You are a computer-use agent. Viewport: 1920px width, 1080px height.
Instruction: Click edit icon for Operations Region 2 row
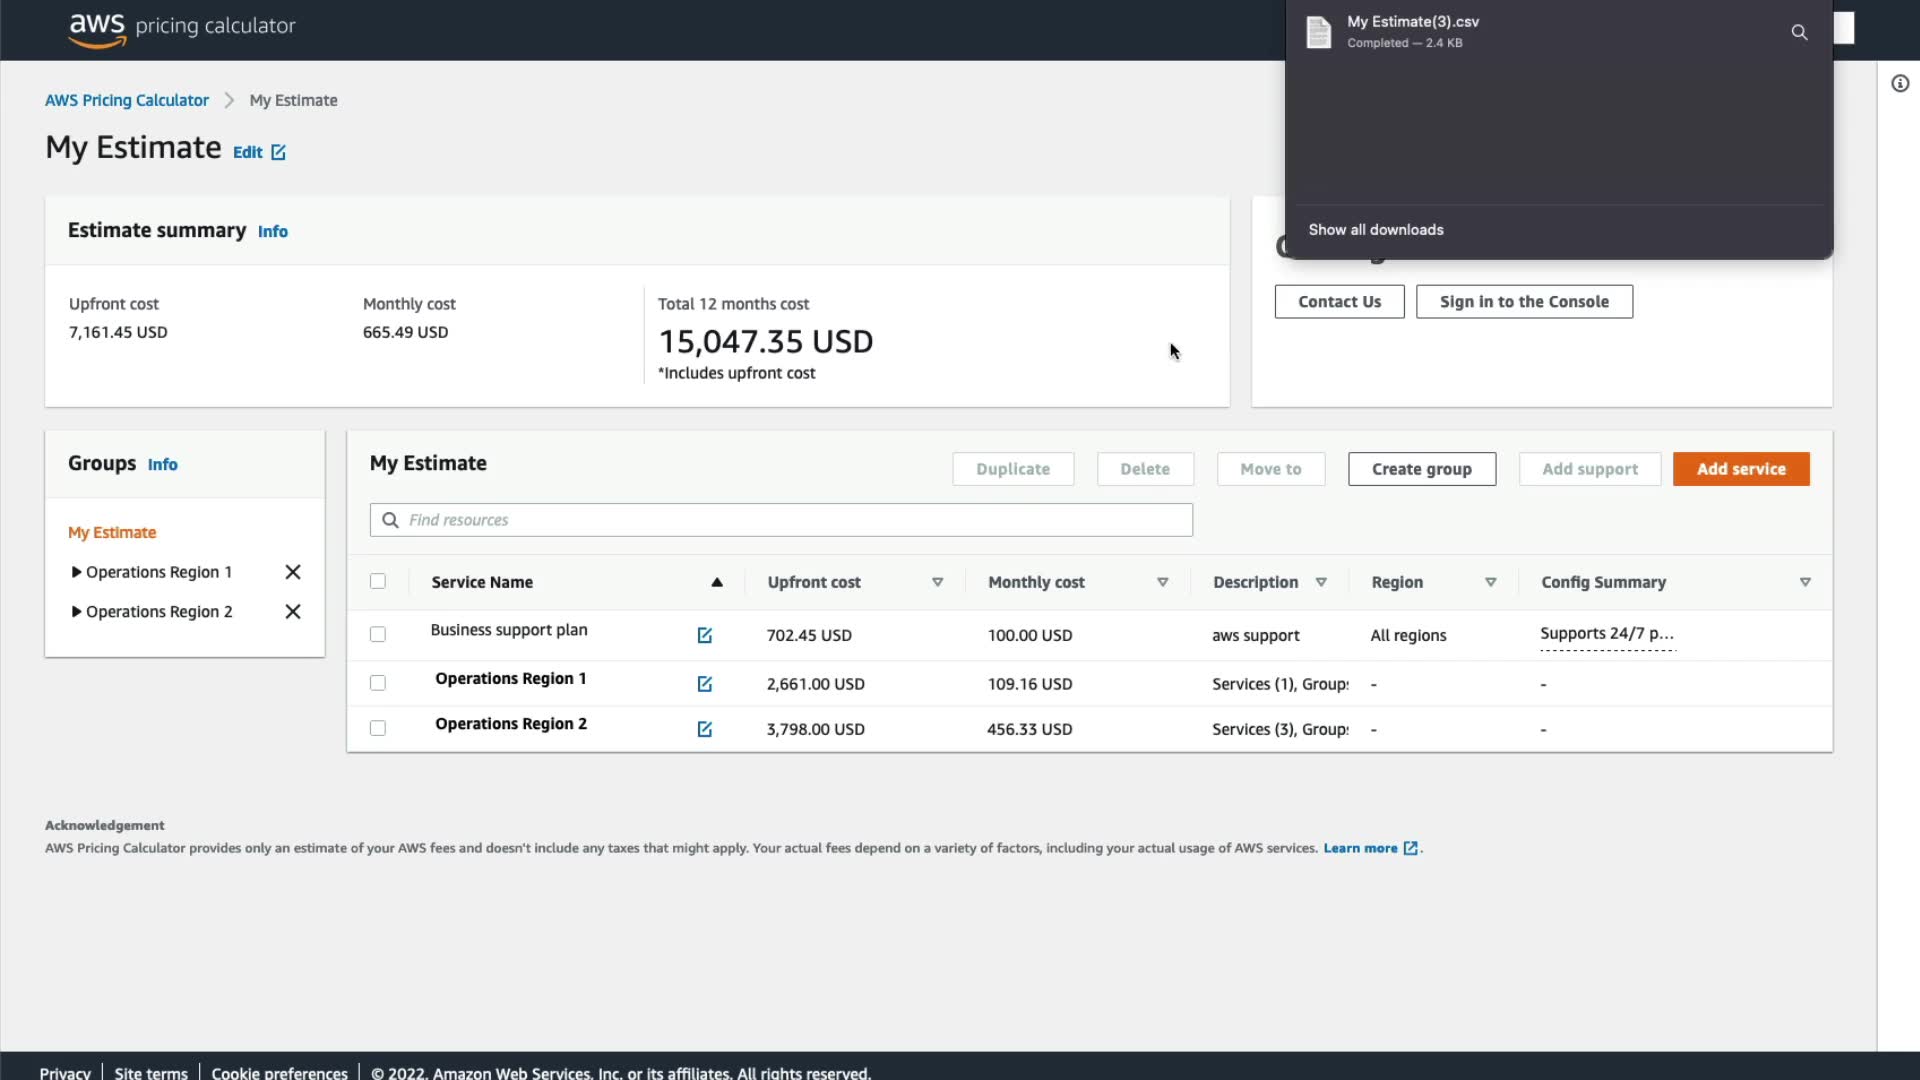point(704,730)
